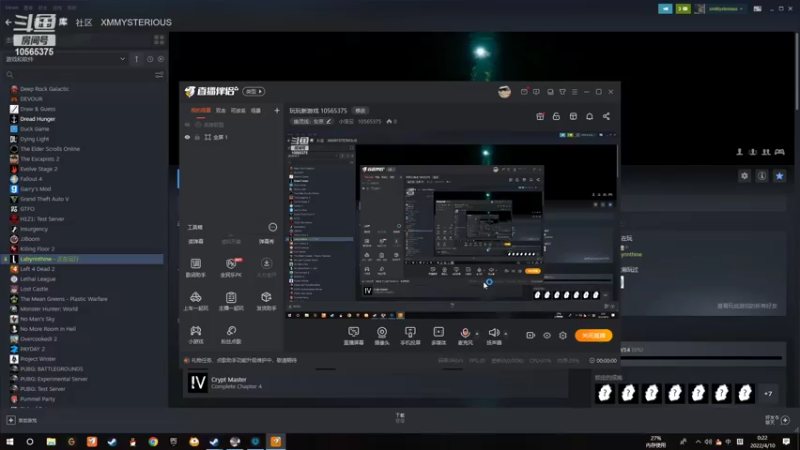Toggle the screen mode pill next to logo
This screenshot has width=800, height=450.
point(254,91)
